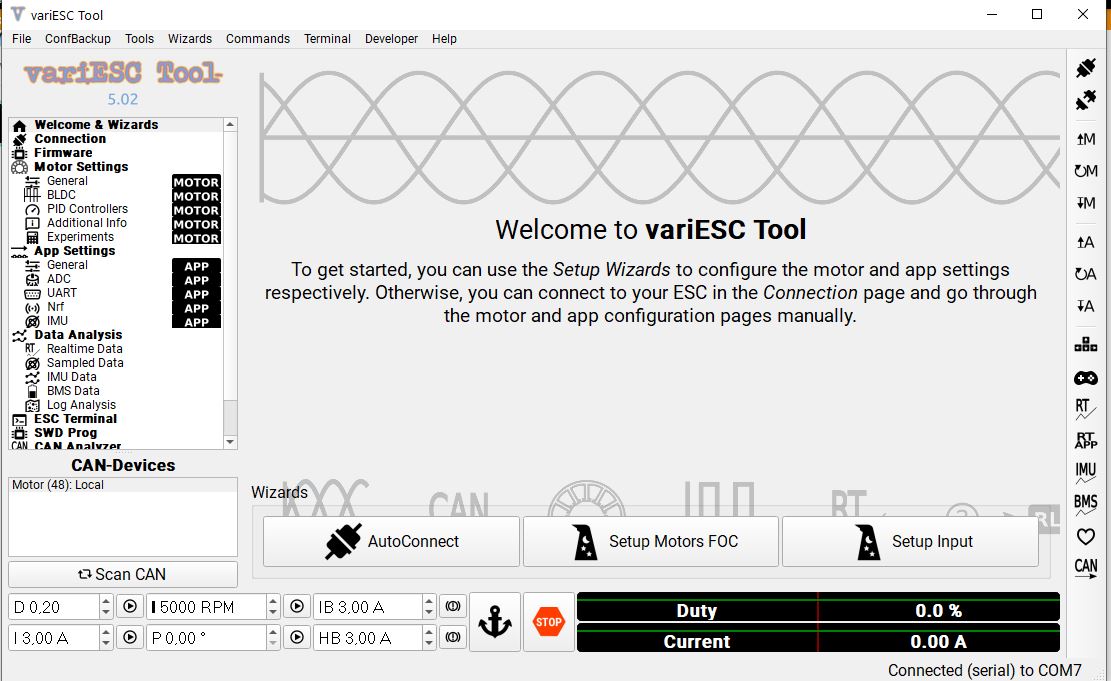Toggle IMU data streaming icon
Image resolution: width=1111 pixels, height=681 pixels.
click(1085, 473)
